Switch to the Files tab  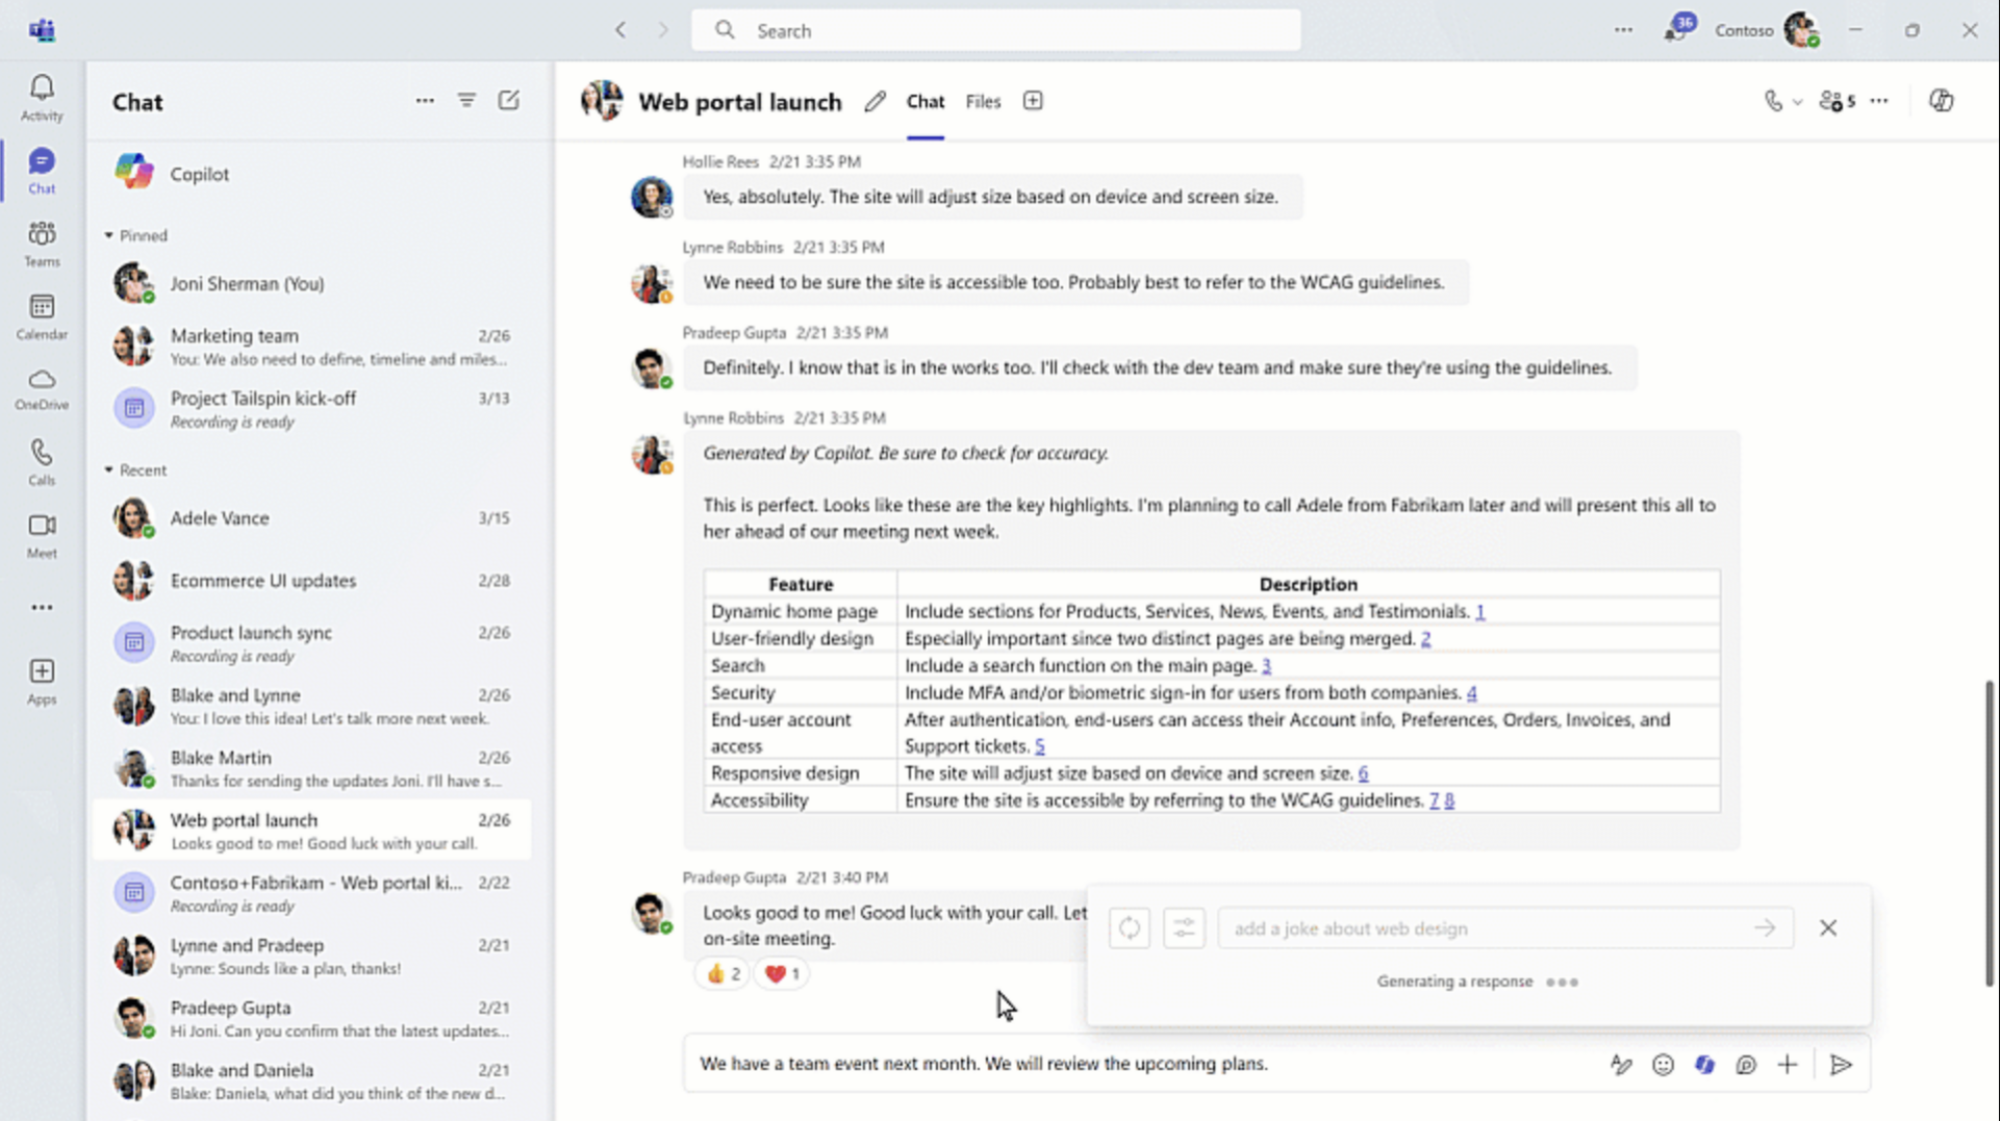(x=984, y=100)
